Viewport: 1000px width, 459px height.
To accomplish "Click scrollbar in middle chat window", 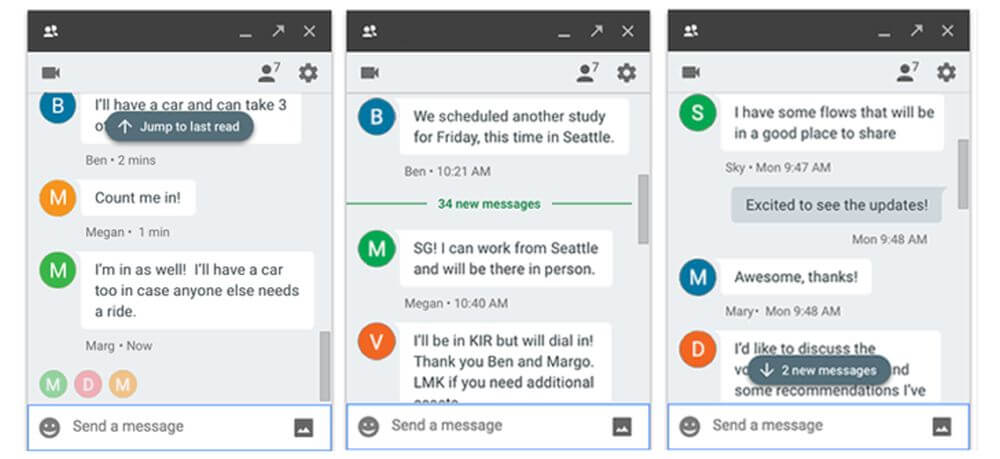I will (x=643, y=210).
